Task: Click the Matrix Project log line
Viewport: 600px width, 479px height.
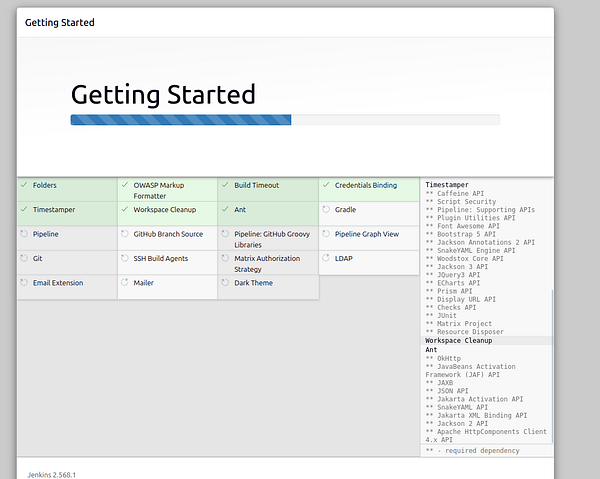Action: tap(459, 324)
